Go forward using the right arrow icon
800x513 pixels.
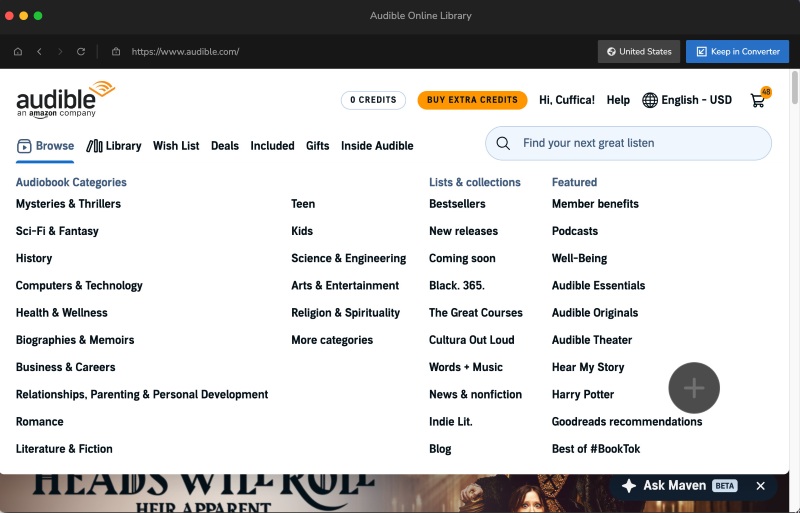coord(60,52)
